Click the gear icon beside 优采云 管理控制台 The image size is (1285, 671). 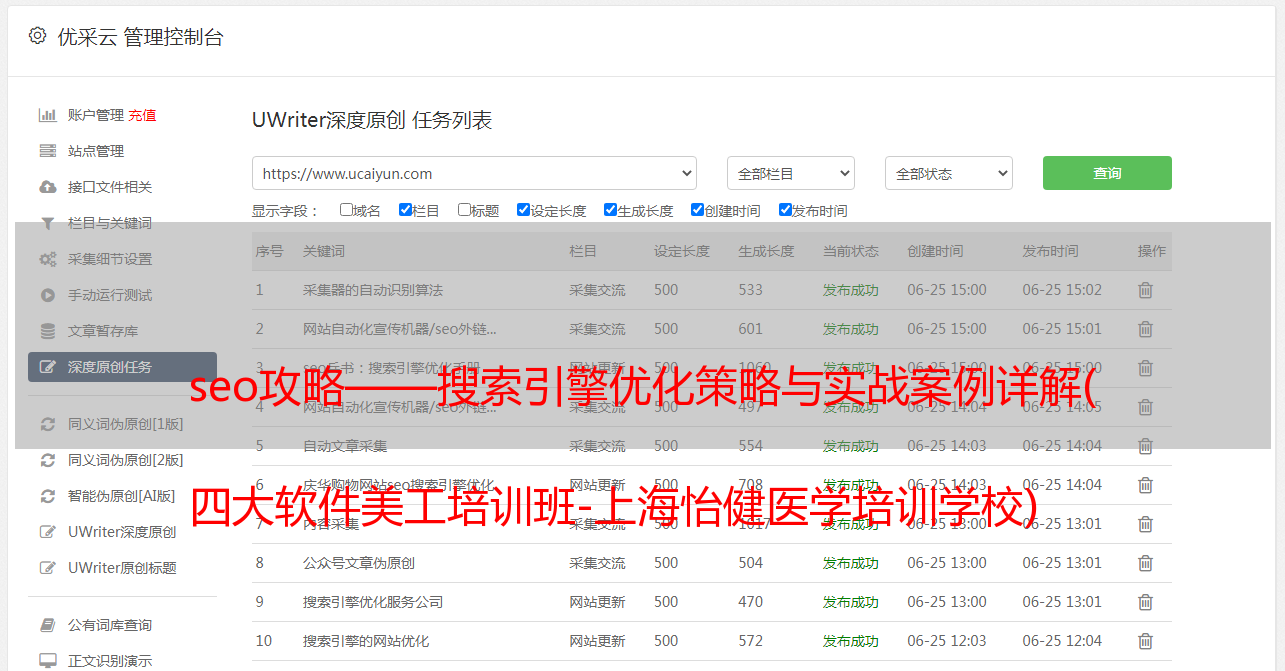point(37,36)
